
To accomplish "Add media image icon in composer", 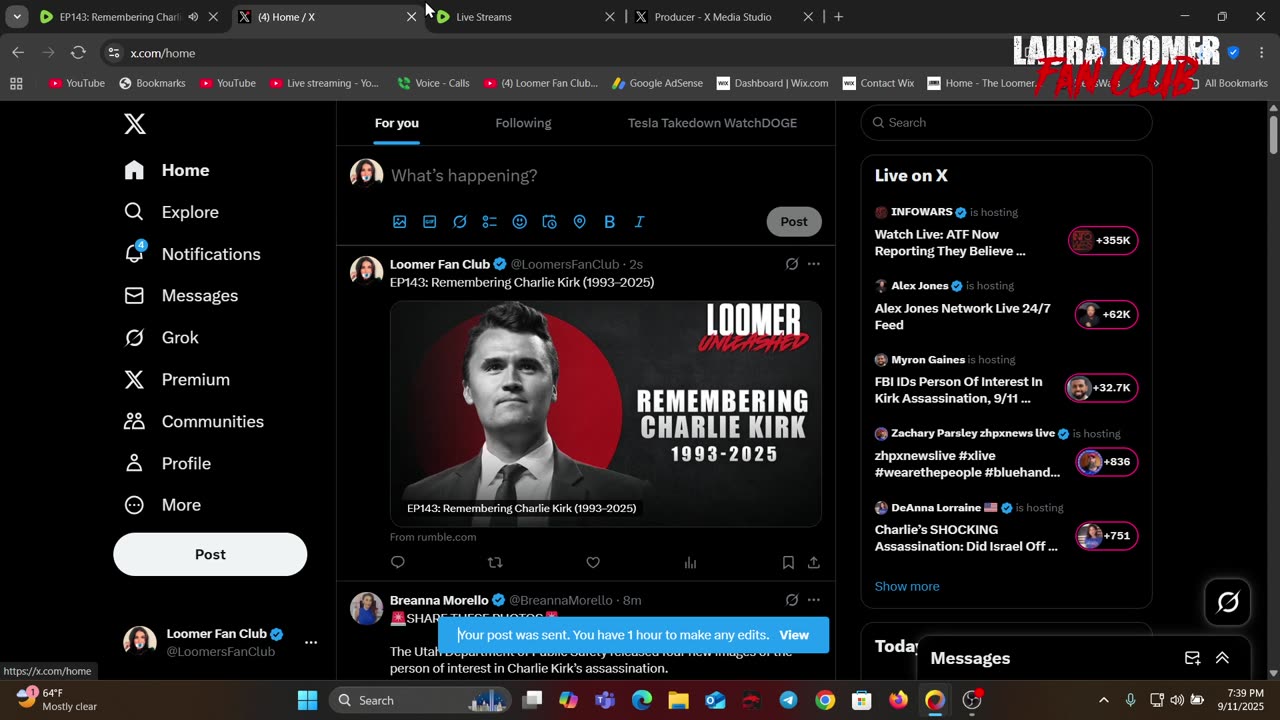I will pos(400,222).
